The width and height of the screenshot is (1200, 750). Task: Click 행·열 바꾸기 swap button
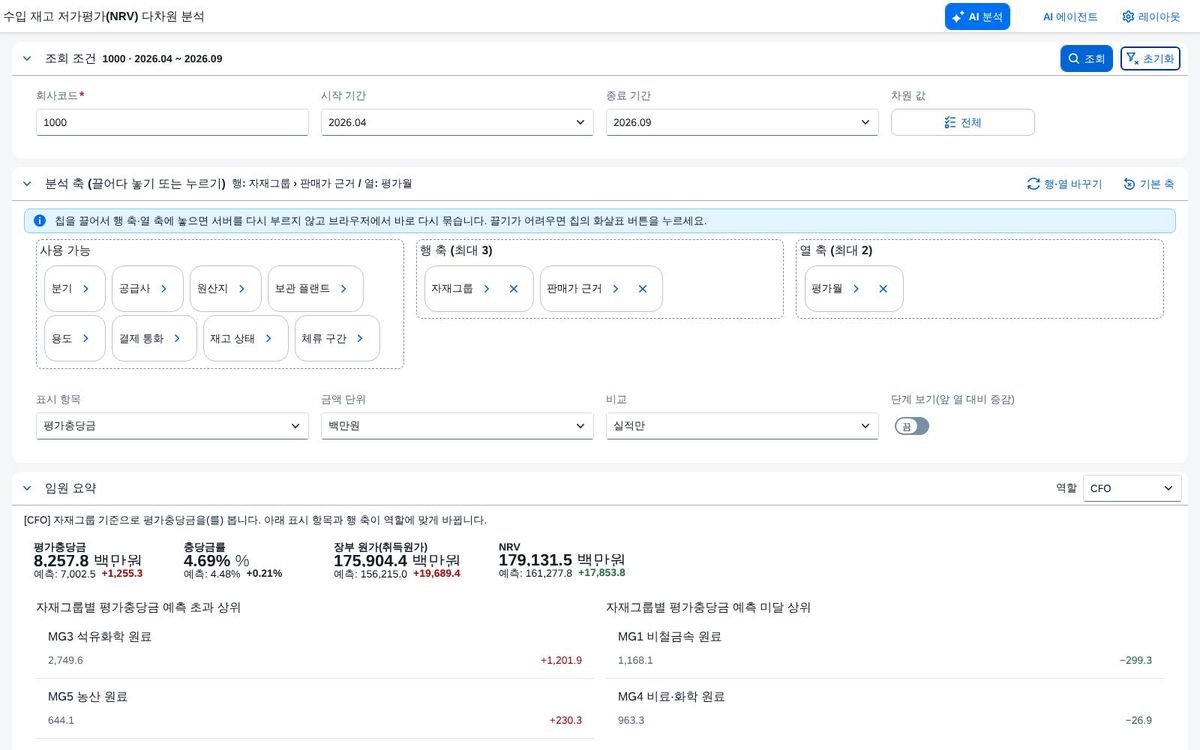[x=1064, y=184]
